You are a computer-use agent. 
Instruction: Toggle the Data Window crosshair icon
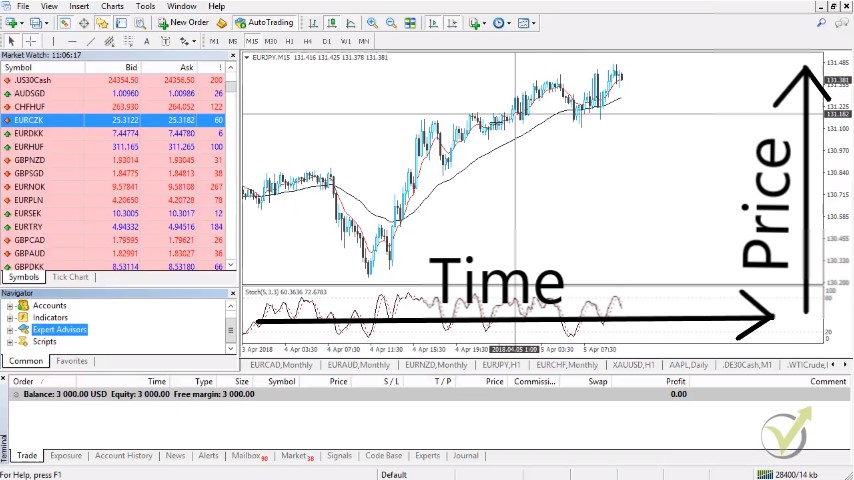coord(83,23)
